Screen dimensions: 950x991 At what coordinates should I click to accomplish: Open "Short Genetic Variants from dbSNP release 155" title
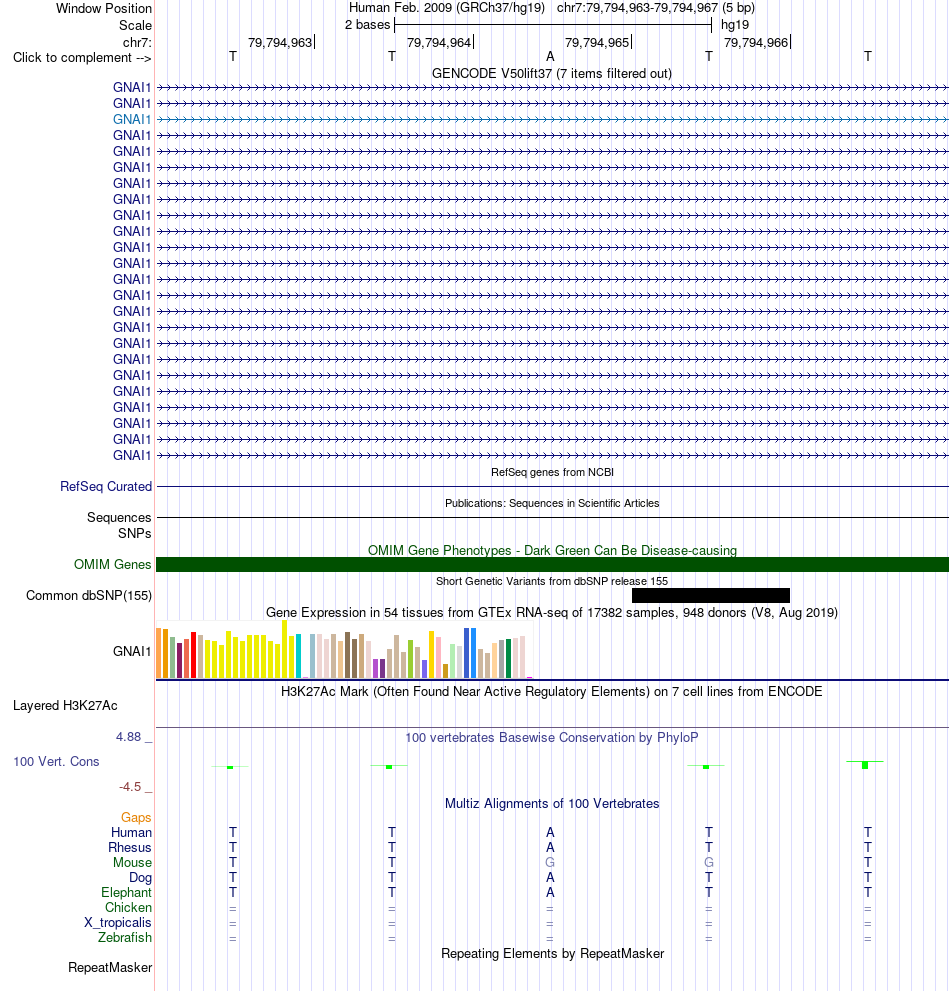point(552,581)
